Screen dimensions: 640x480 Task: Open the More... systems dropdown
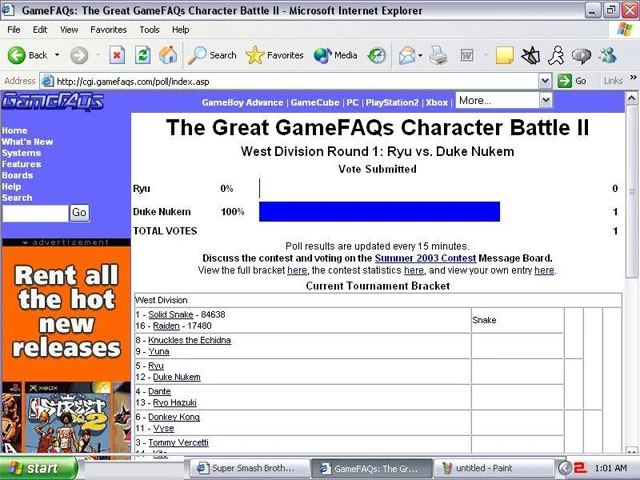point(504,100)
